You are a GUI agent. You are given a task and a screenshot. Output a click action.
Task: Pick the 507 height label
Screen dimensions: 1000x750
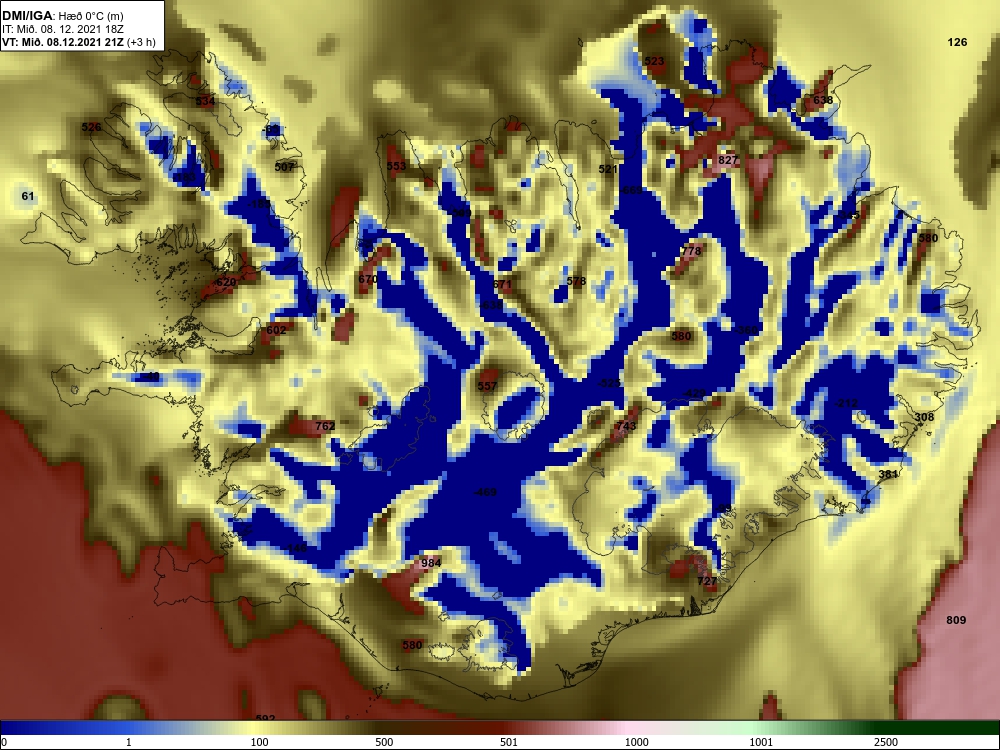284,167
